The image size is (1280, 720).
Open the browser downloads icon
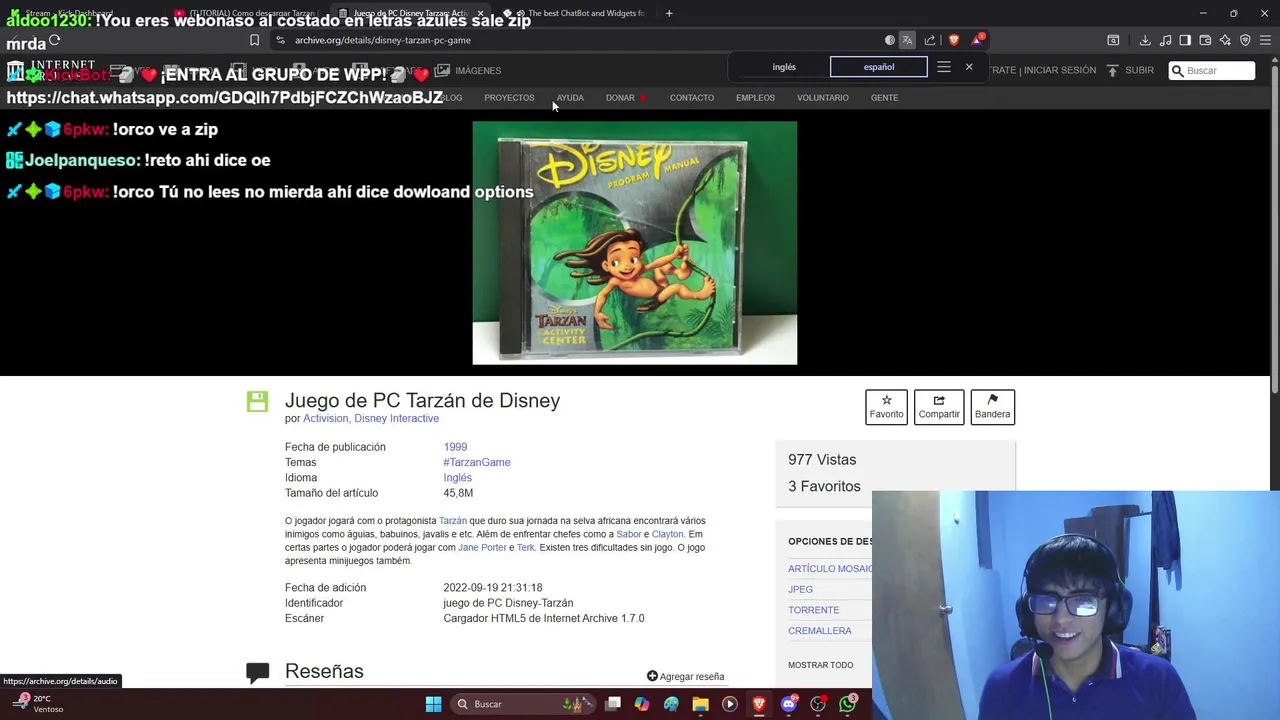[x=1145, y=40]
